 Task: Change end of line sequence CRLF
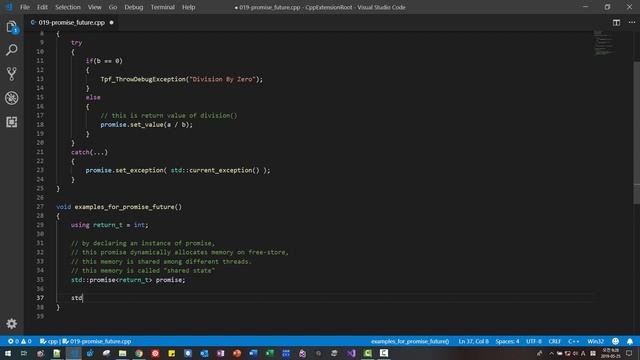pos(554,341)
